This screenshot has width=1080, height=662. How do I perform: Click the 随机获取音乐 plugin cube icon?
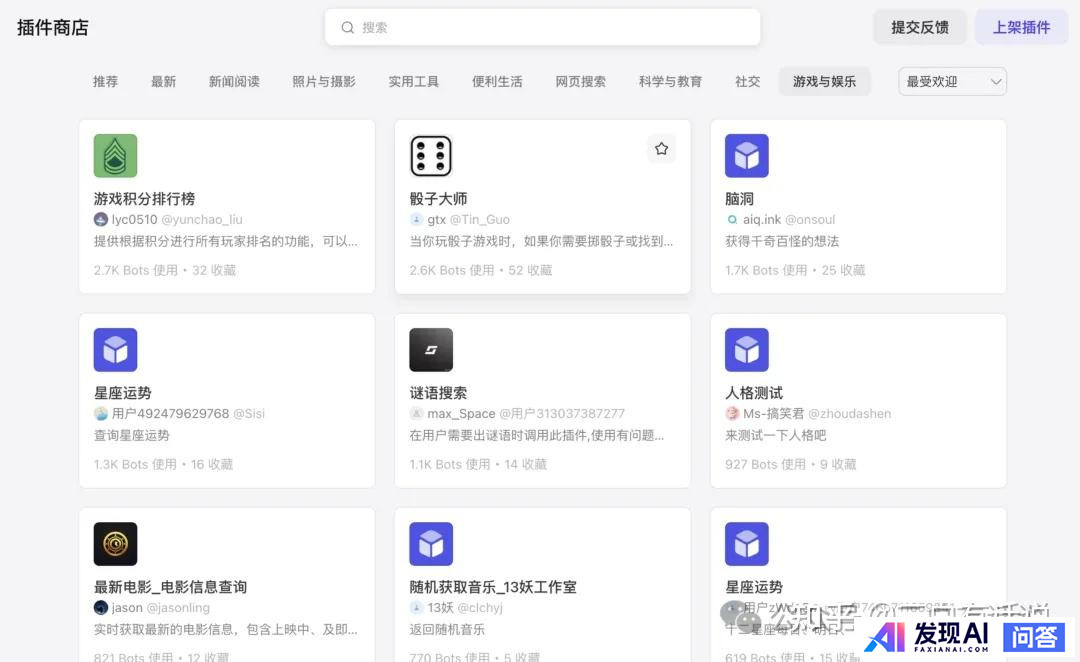(x=431, y=544)
